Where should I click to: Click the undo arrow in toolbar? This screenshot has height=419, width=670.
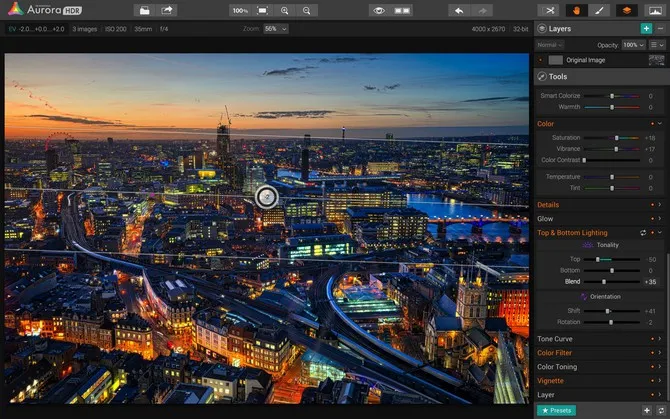pyautogui.click(x=459, y=10)
